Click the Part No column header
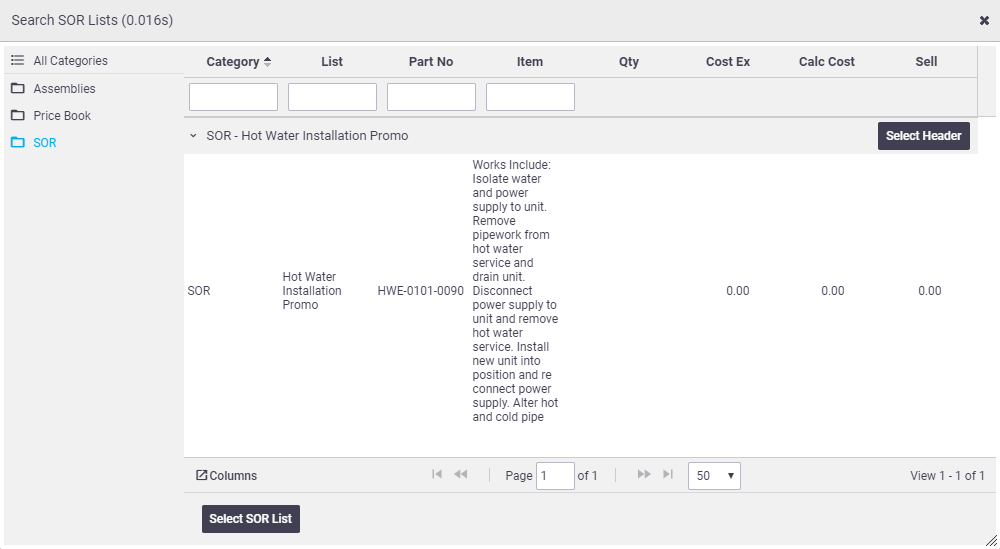The width and height of the screenshot is (1000, 549). coord(430,62)
